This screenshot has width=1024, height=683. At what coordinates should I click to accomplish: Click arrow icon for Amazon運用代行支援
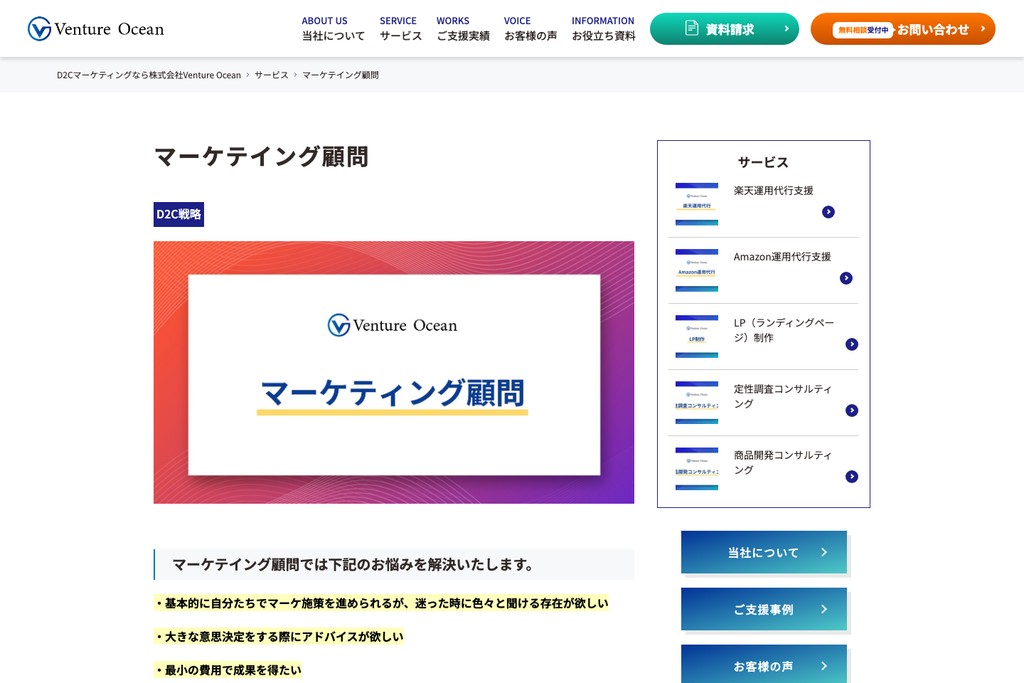pyautogui.click(x=846, y=278)
